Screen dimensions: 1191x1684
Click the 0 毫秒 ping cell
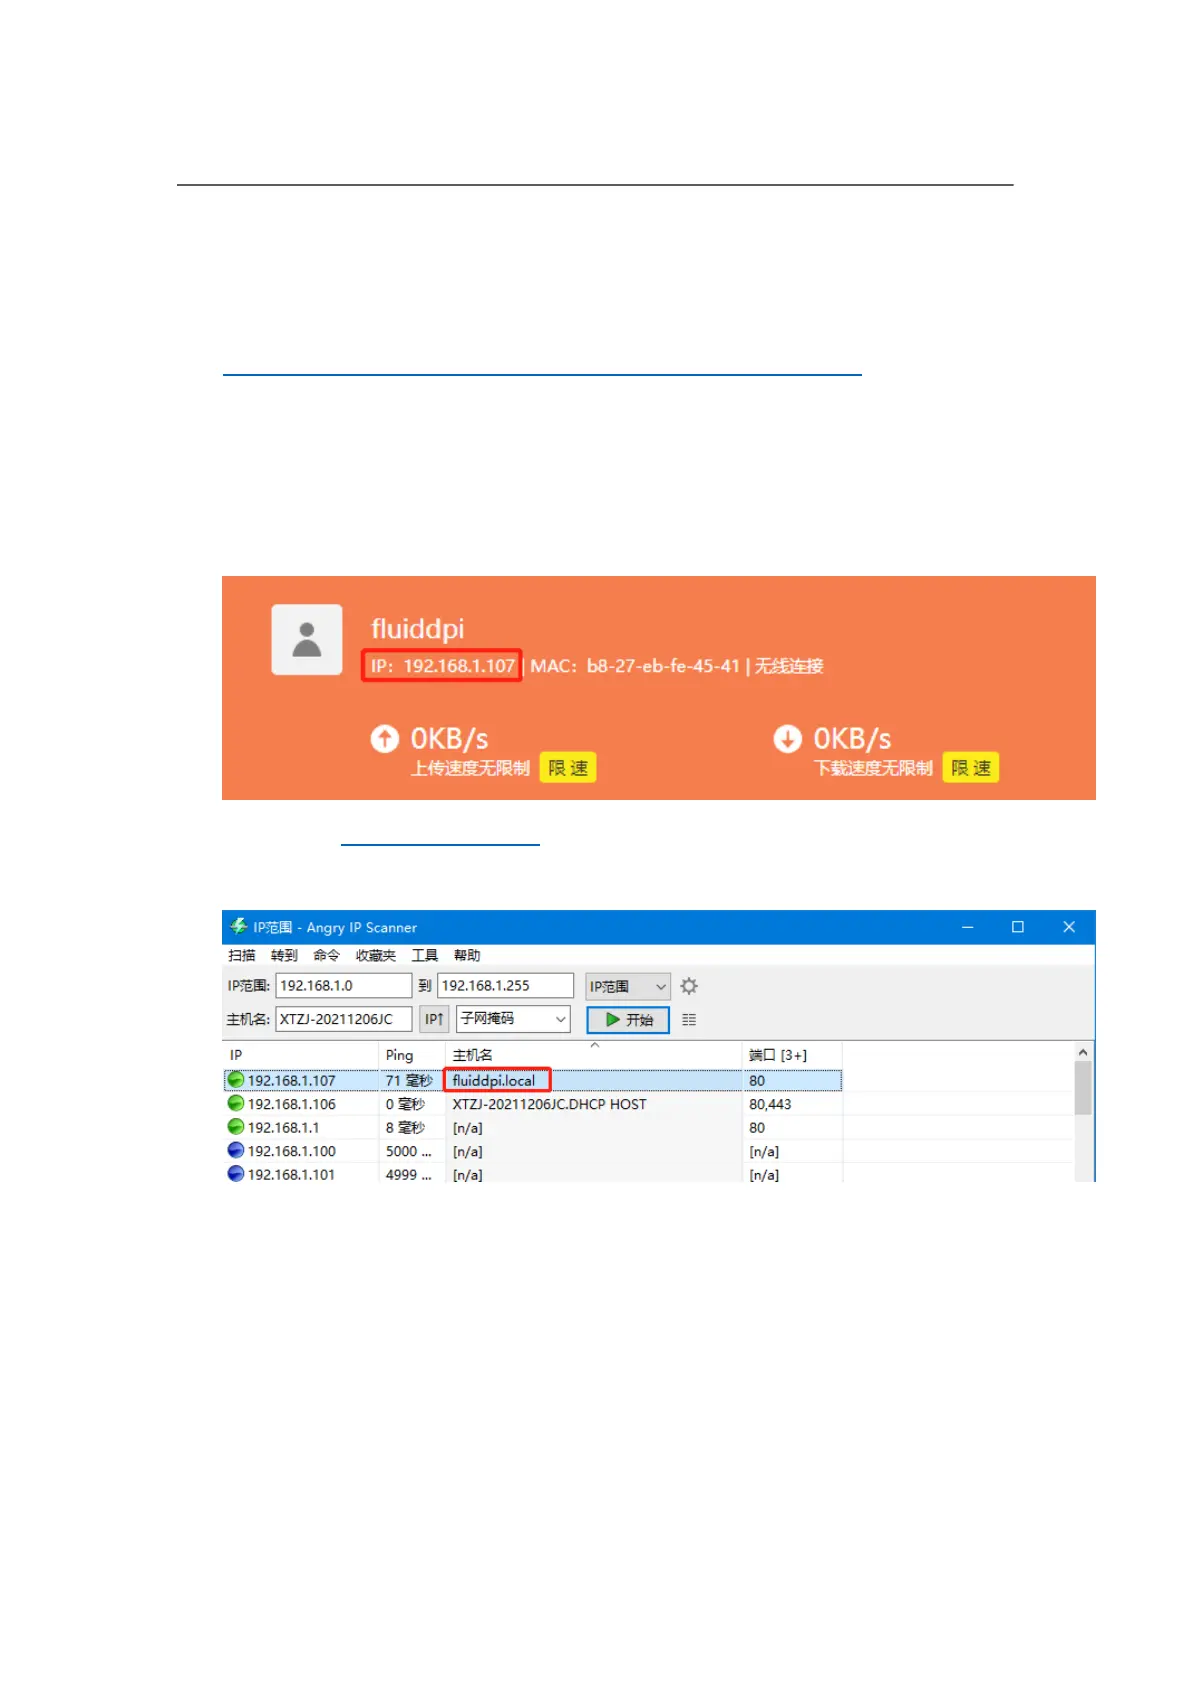pos(405,1104)
